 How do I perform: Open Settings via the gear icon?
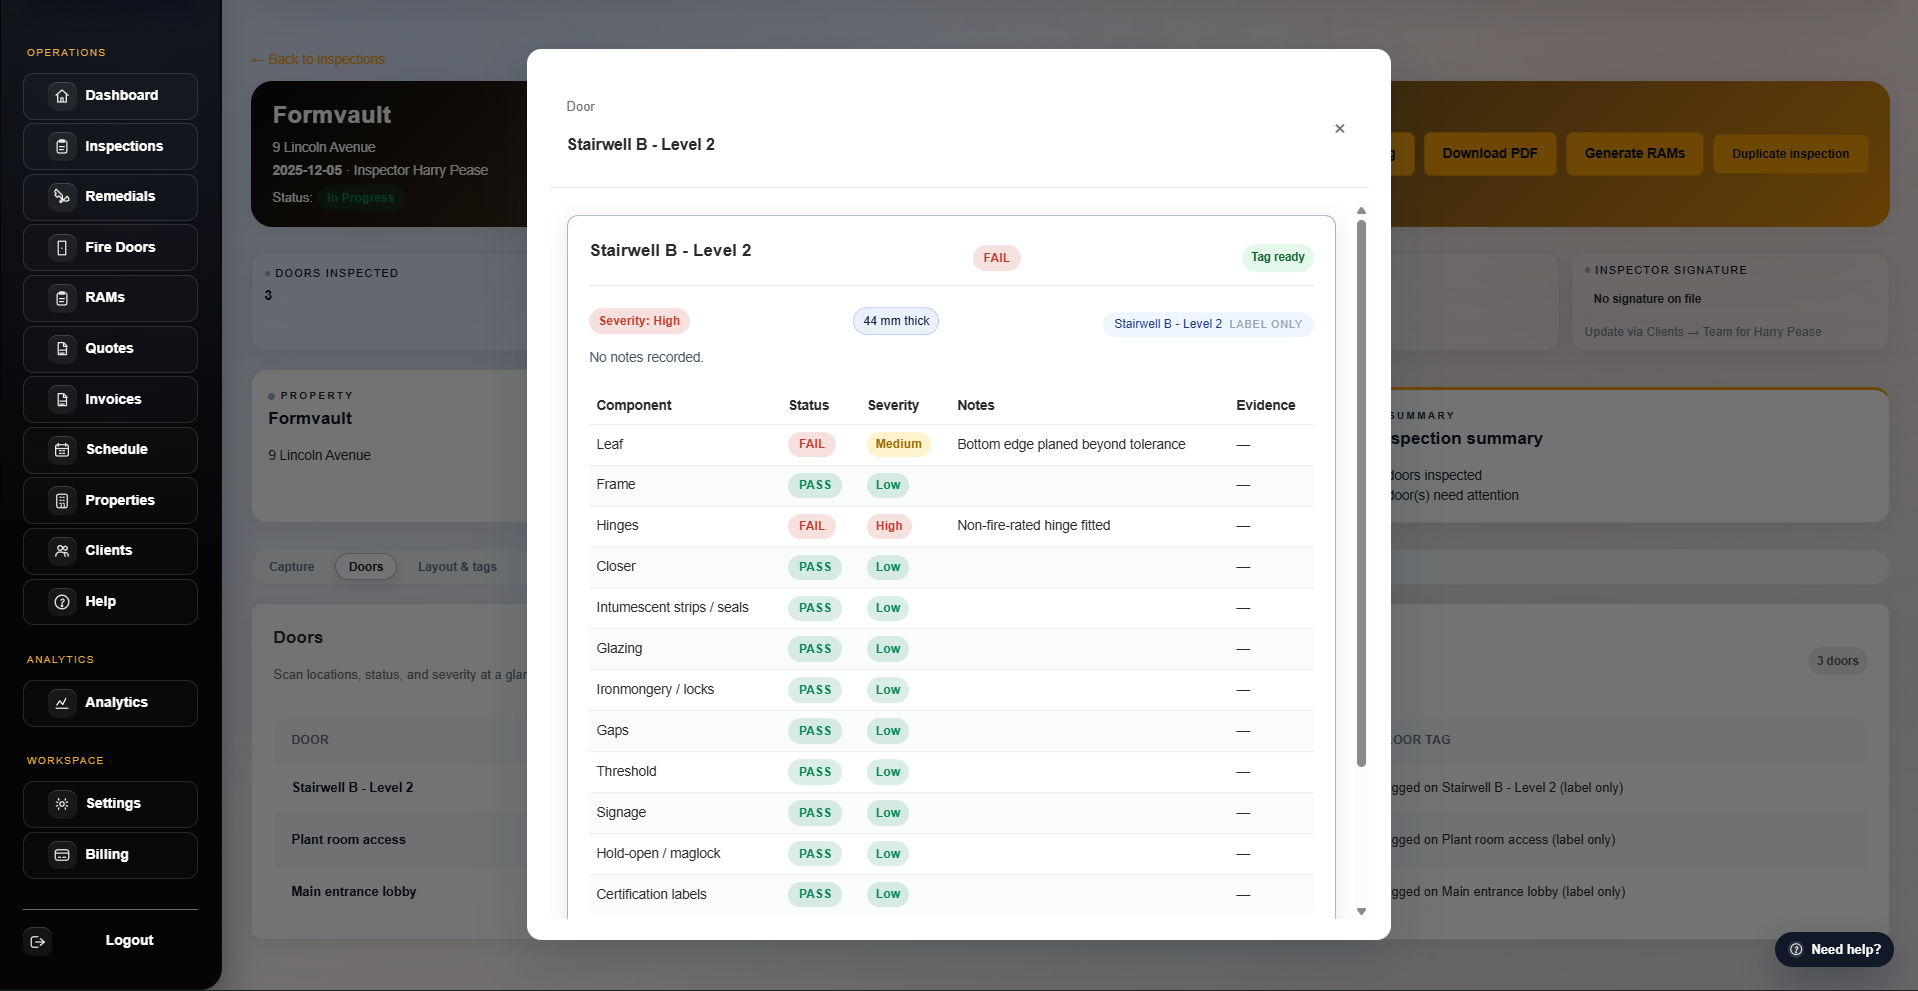pos(62,804)
